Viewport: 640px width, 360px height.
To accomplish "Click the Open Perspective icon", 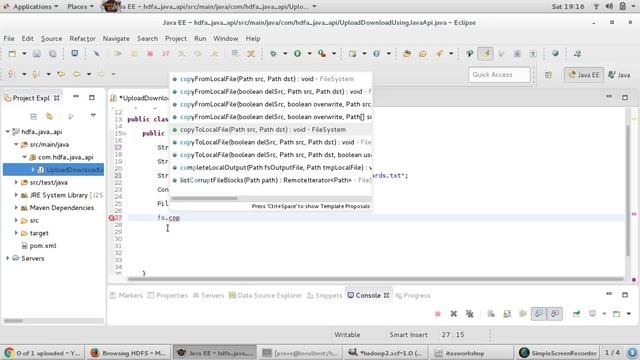I will click(x=548, y=75).
